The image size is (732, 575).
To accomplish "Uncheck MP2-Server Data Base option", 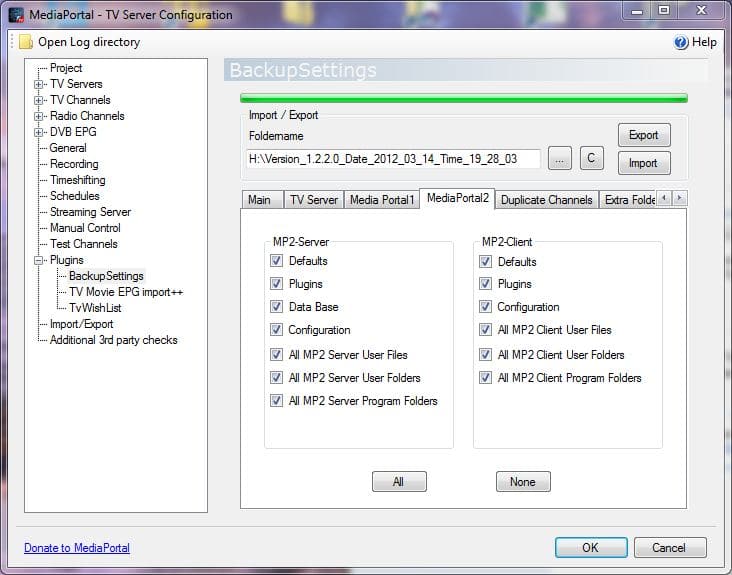I will click(276, 307).
